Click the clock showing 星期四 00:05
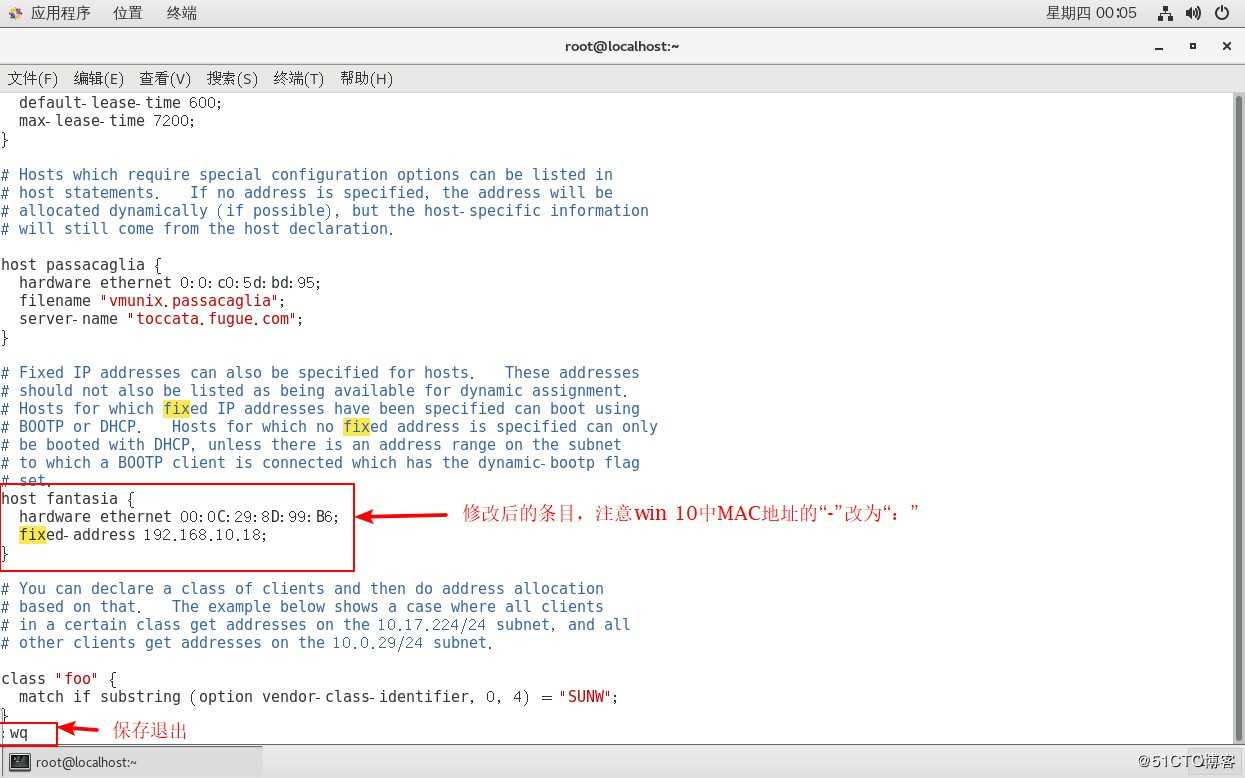 (1091, 13)
